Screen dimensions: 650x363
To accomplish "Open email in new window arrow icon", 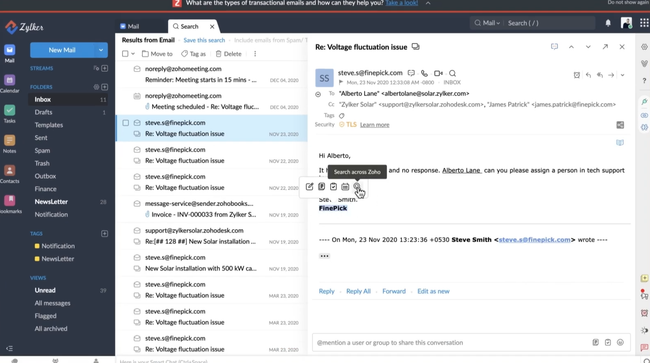I will (605, 47).
